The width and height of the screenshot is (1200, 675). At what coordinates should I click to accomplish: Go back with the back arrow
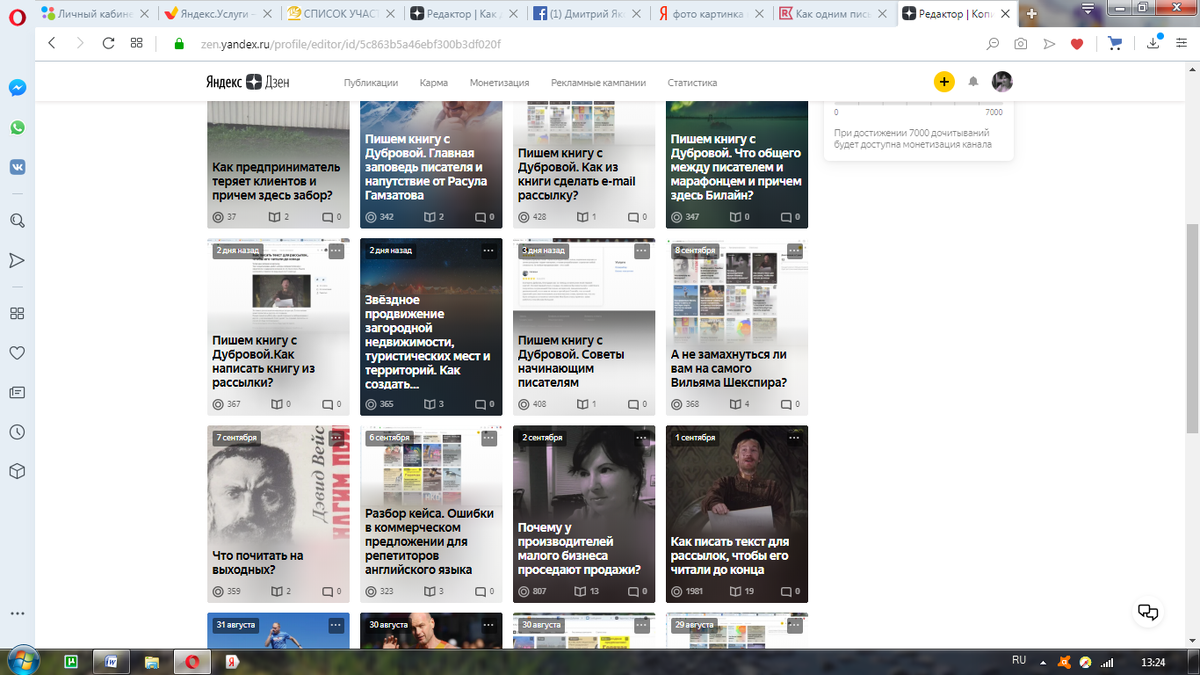52,44
